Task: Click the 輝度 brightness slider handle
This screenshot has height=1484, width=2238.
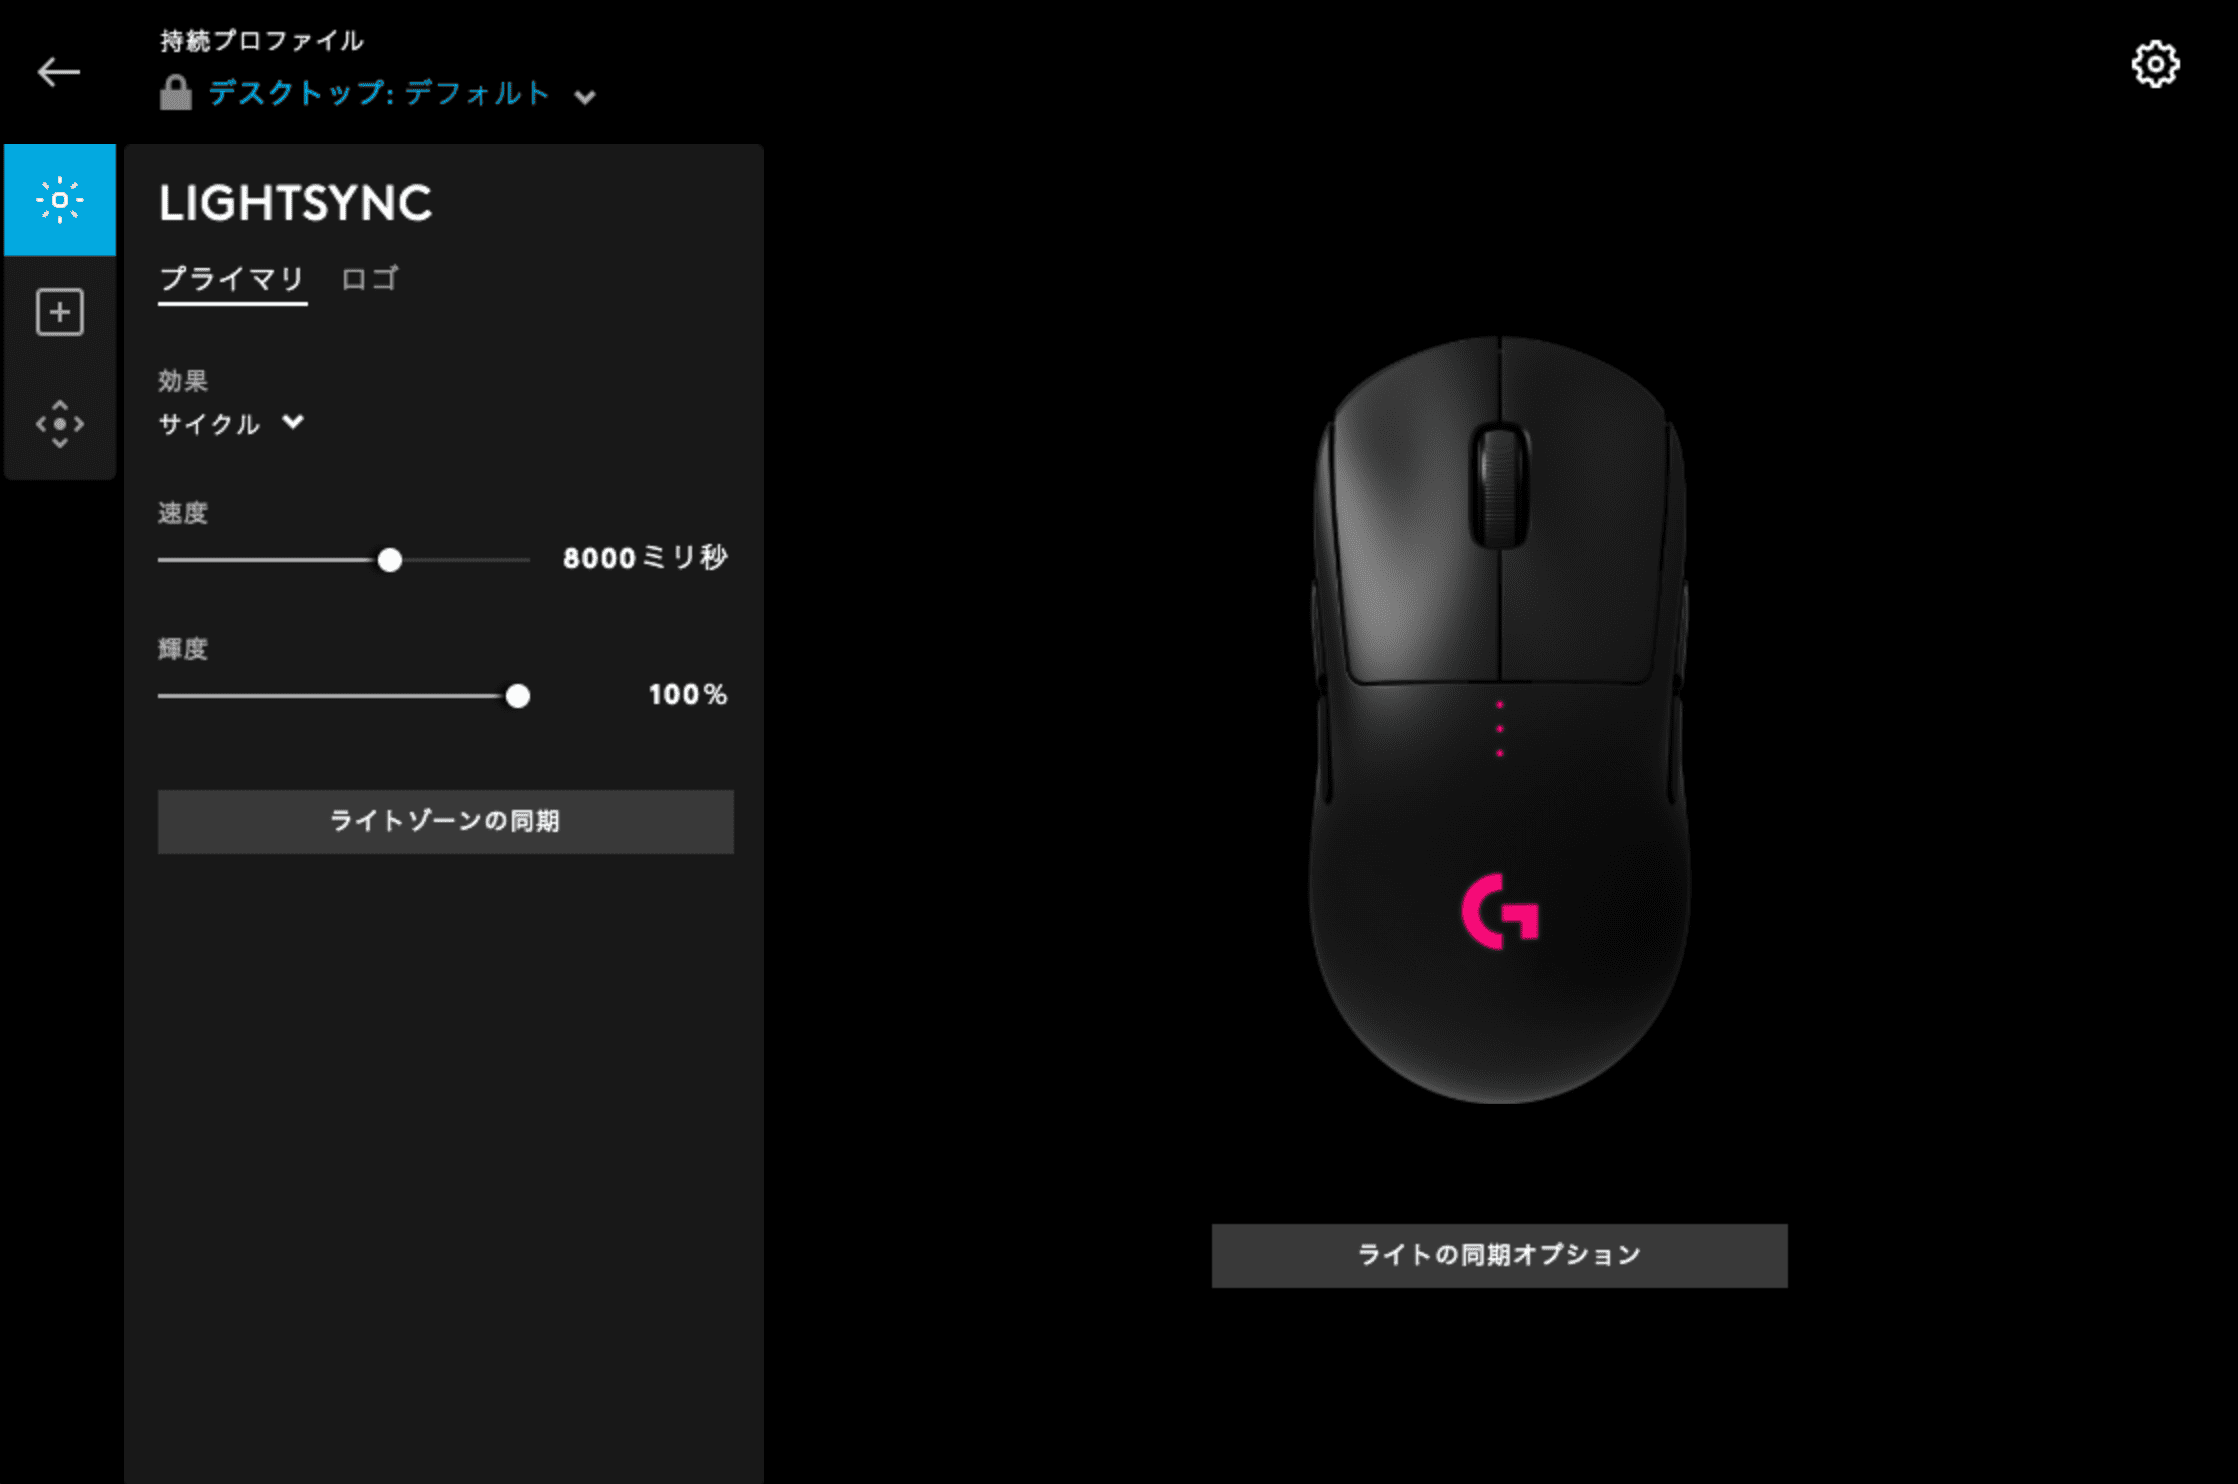Action: tap(518, 696)
